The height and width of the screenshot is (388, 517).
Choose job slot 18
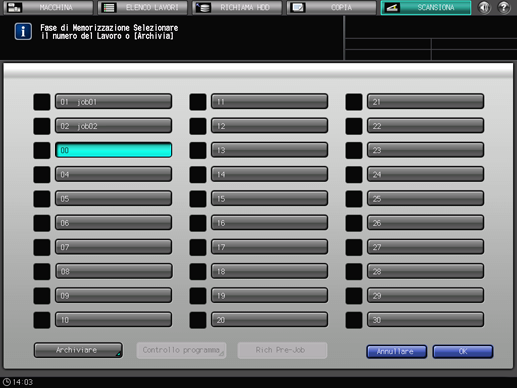pos(270,271)
